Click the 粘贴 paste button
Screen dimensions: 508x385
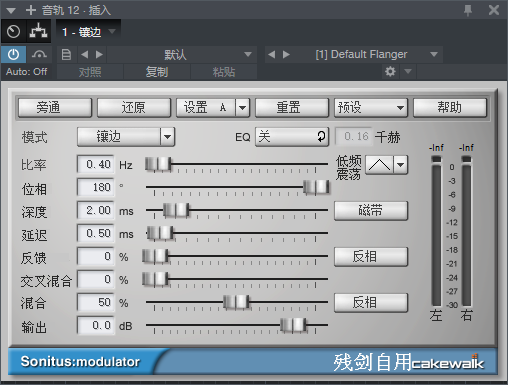pos(224,72)
